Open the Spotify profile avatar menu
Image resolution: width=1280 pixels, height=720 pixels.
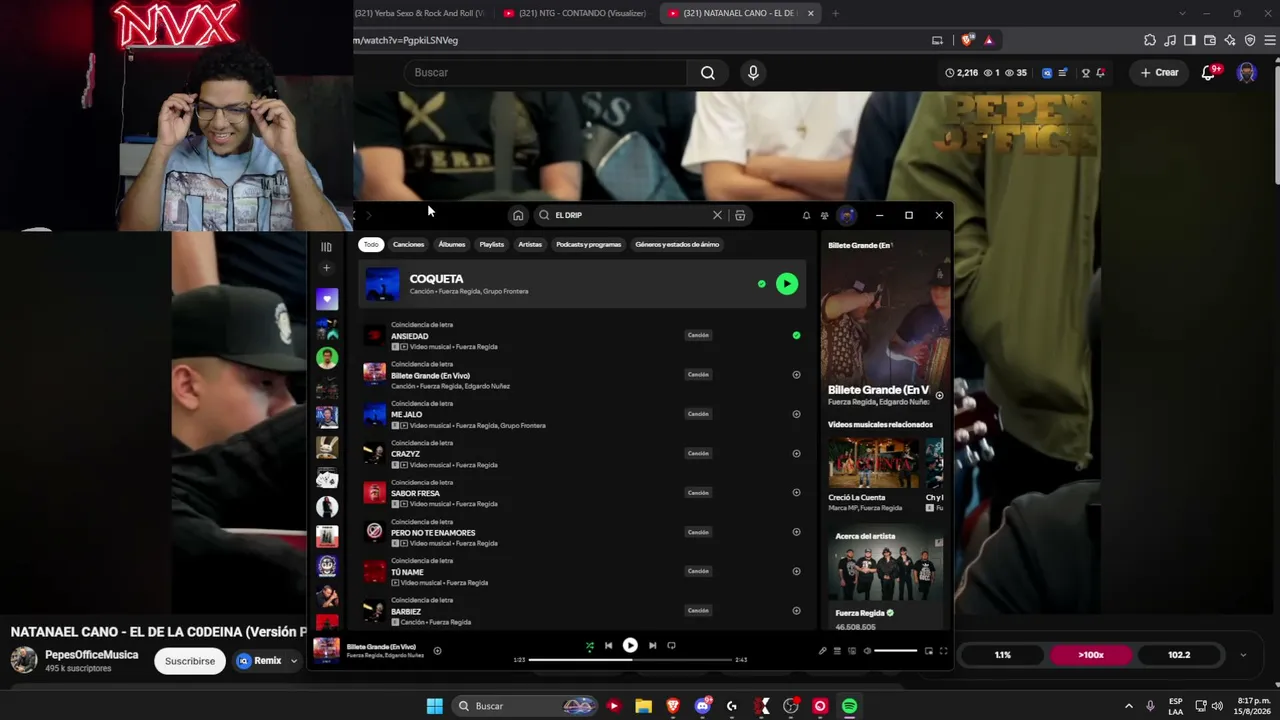click(x=847, y=215)
